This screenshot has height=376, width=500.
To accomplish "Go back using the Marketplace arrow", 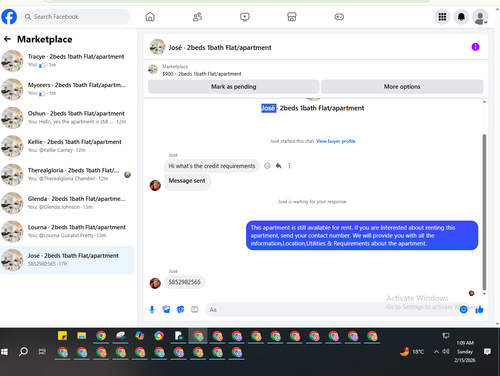I will [x=7, y=39].
